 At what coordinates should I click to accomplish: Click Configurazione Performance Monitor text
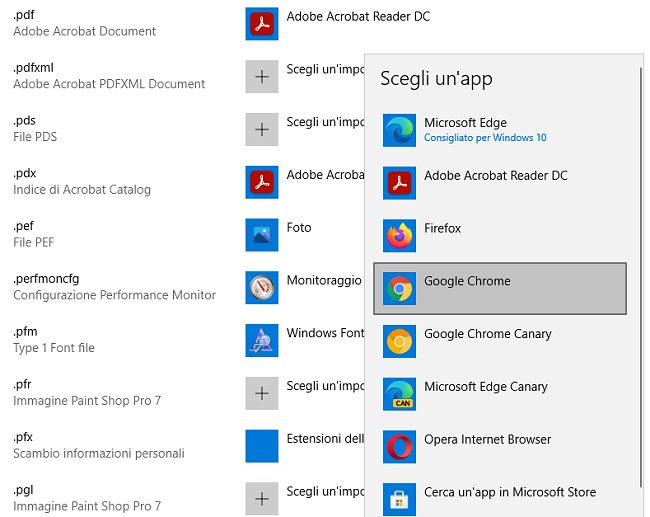(114, 295)
